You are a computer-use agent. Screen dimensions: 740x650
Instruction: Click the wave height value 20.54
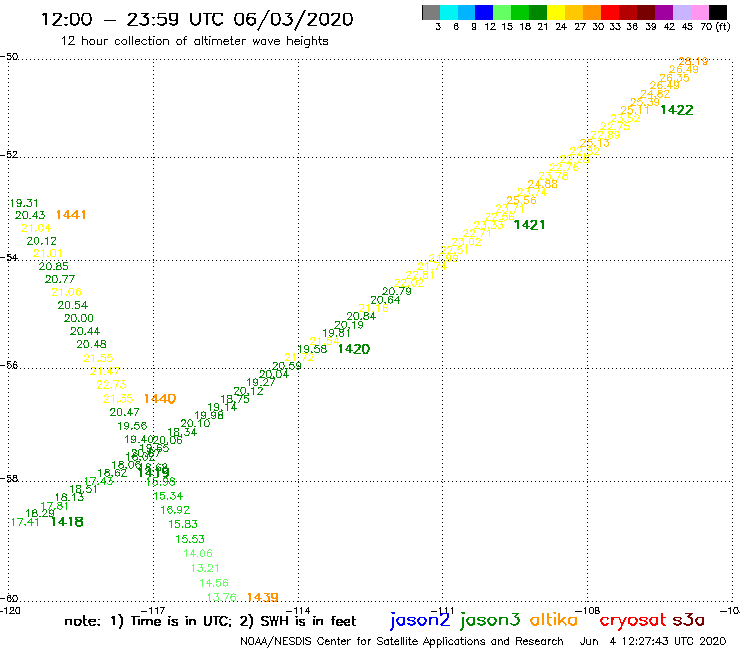(x=73, y=305)
